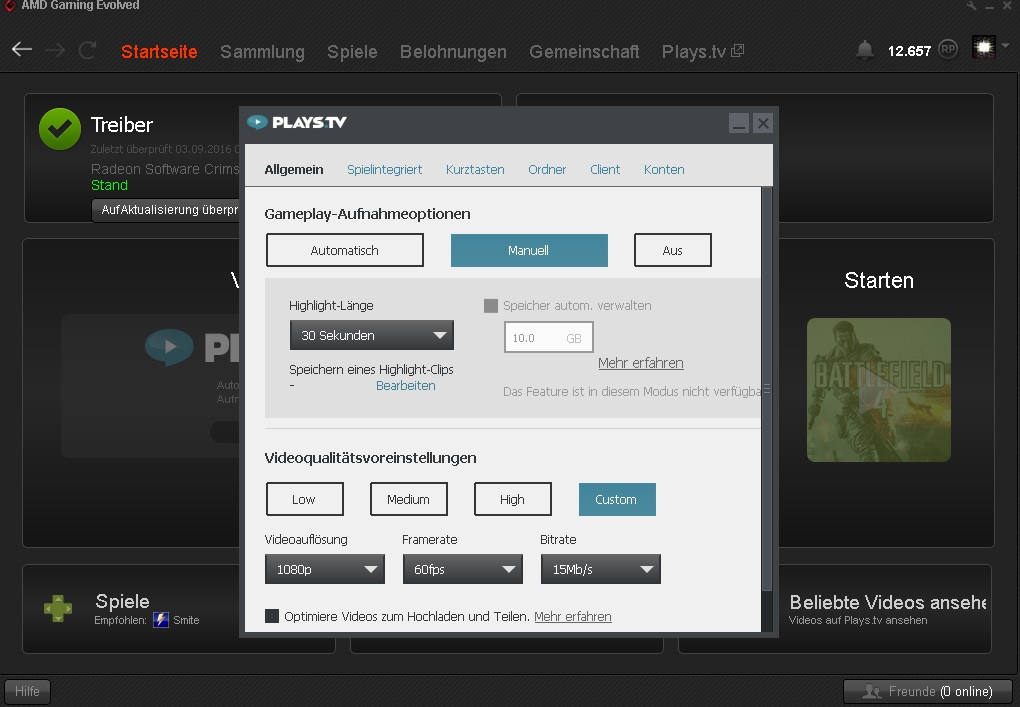Go to Belohnungen tab
The image size is (1020, 707).
click(453, 52)
